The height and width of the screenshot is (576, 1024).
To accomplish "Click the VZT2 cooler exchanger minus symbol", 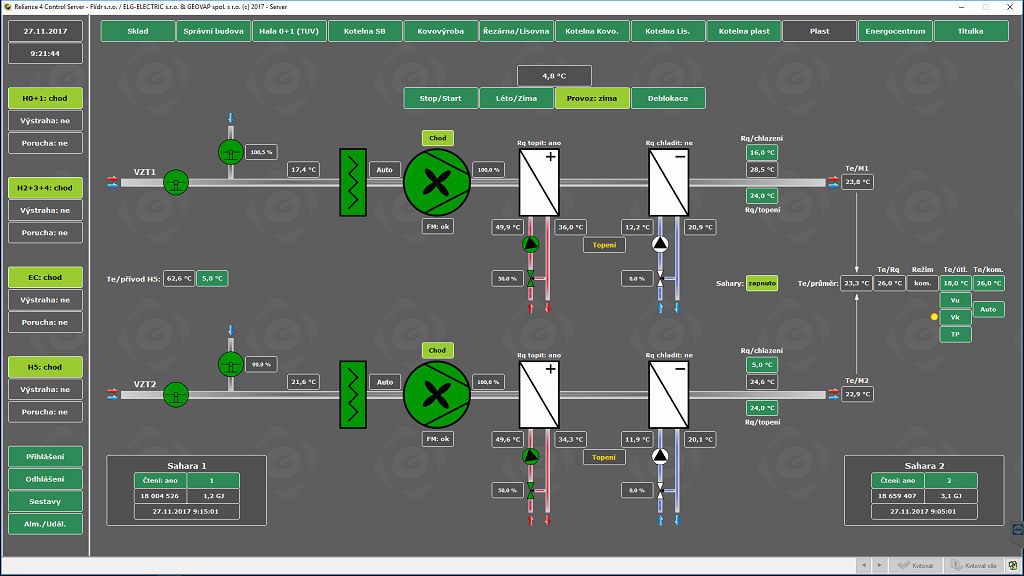I will (x=679, y=369).
